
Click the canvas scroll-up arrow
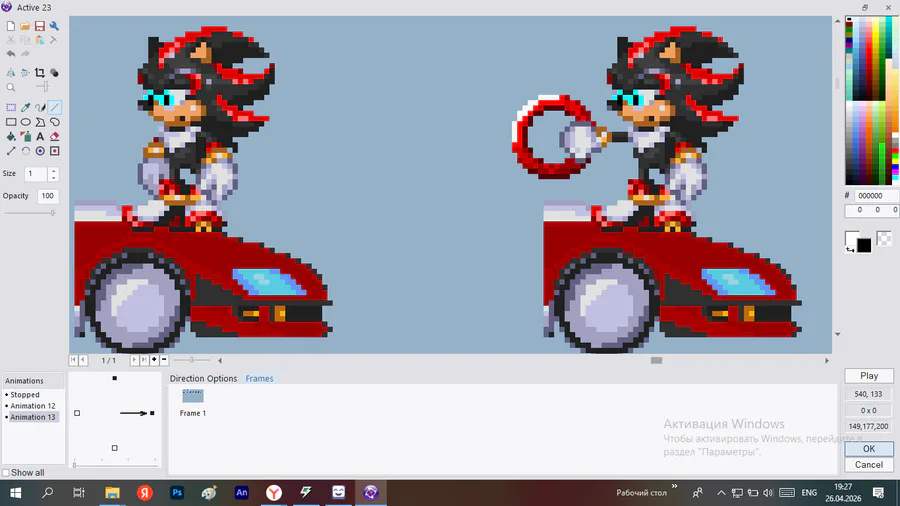coord(837,21)
